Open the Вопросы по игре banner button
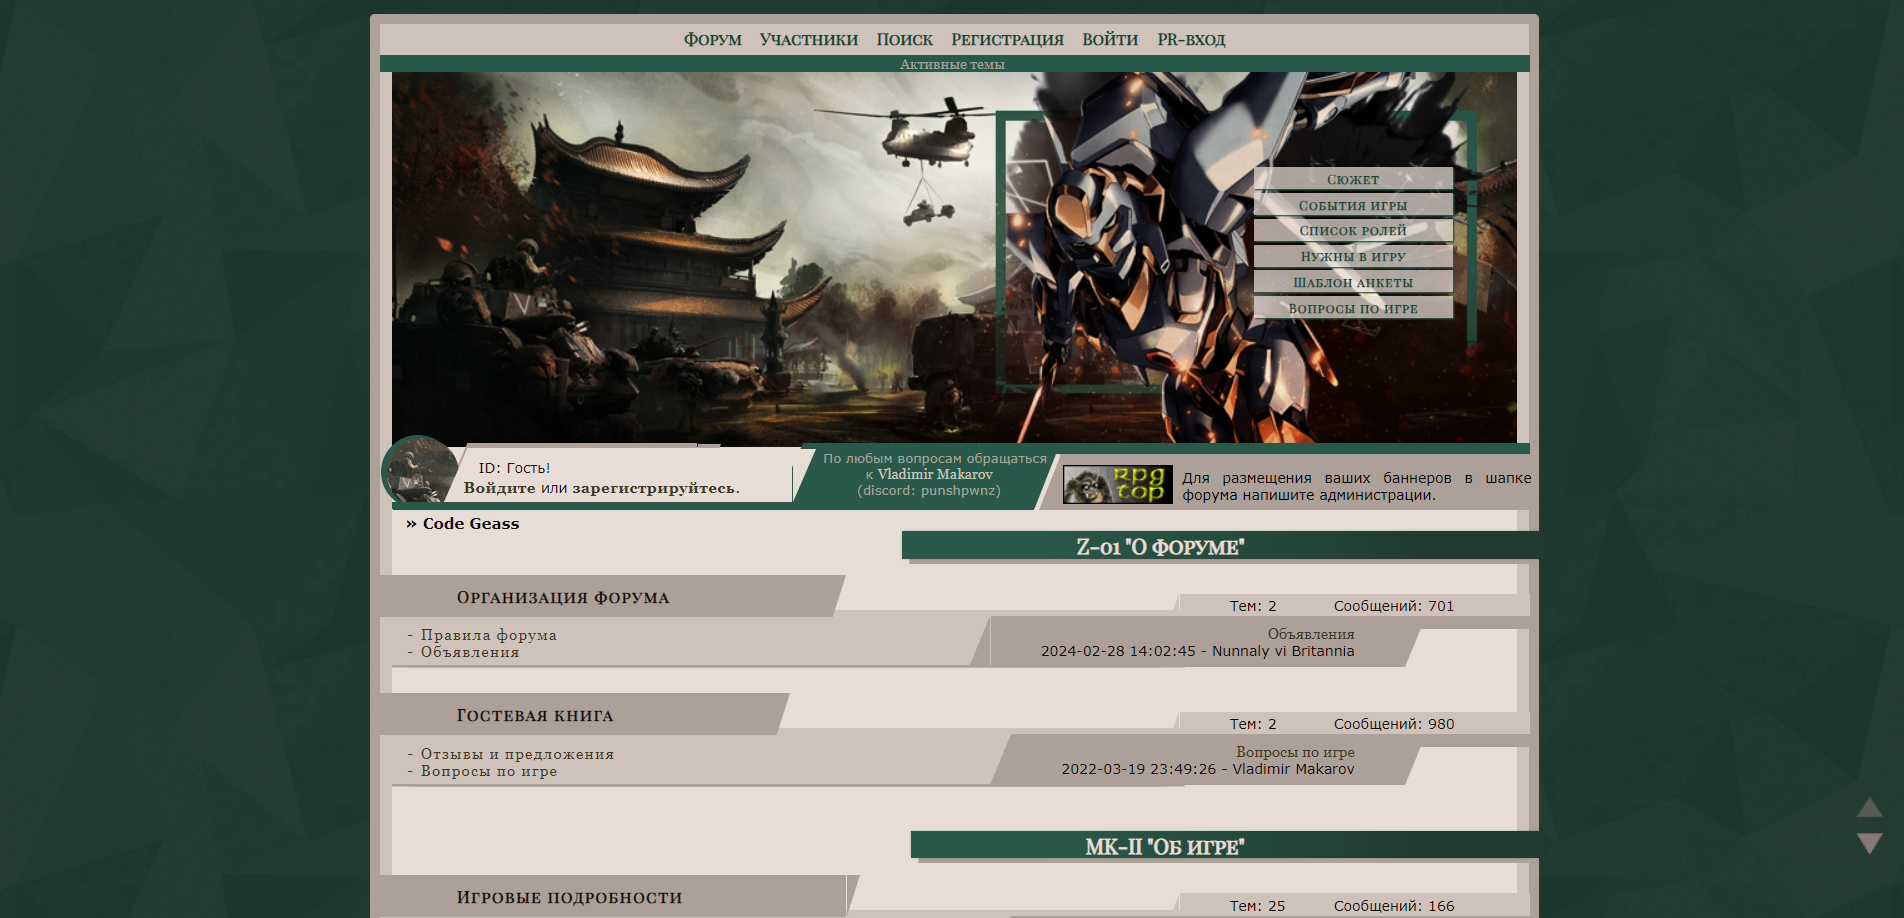 [x=1353, y=308]
